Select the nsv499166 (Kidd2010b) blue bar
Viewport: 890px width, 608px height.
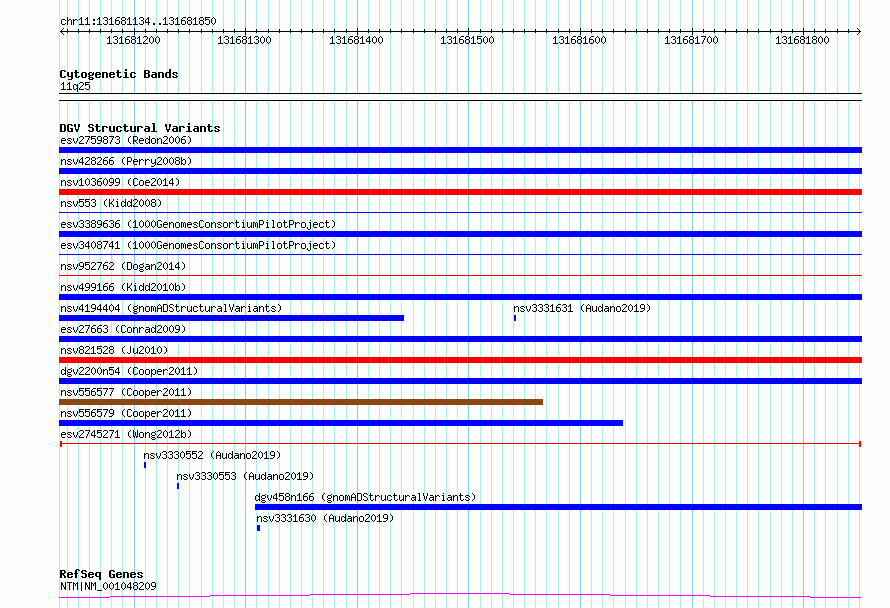[460, 297]
